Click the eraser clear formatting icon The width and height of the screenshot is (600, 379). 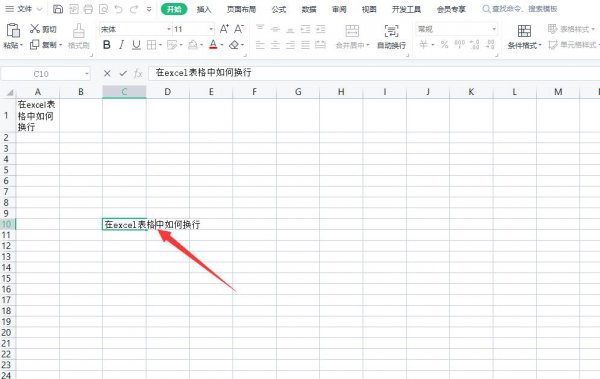(234, 45)
